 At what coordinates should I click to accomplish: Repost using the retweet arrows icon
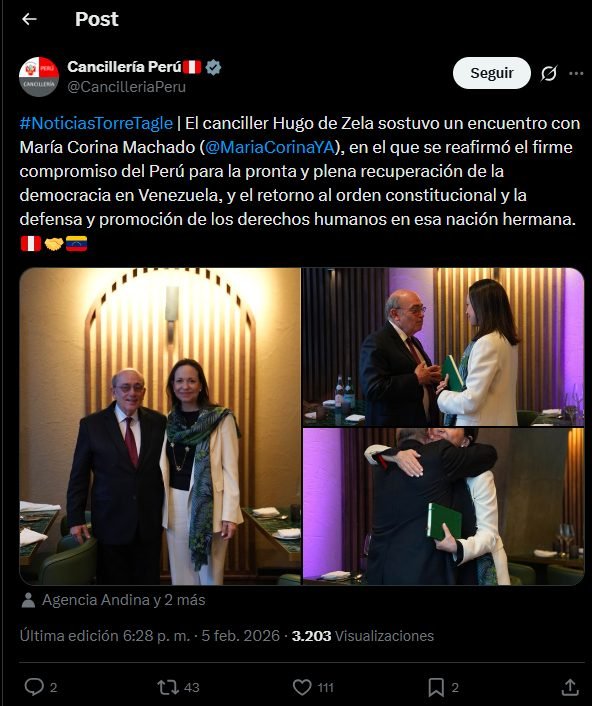click(168, 687)
